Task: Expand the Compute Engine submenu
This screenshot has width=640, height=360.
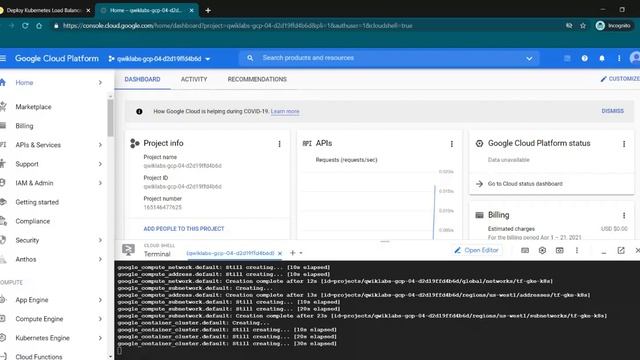Action: tap(100, 319)
